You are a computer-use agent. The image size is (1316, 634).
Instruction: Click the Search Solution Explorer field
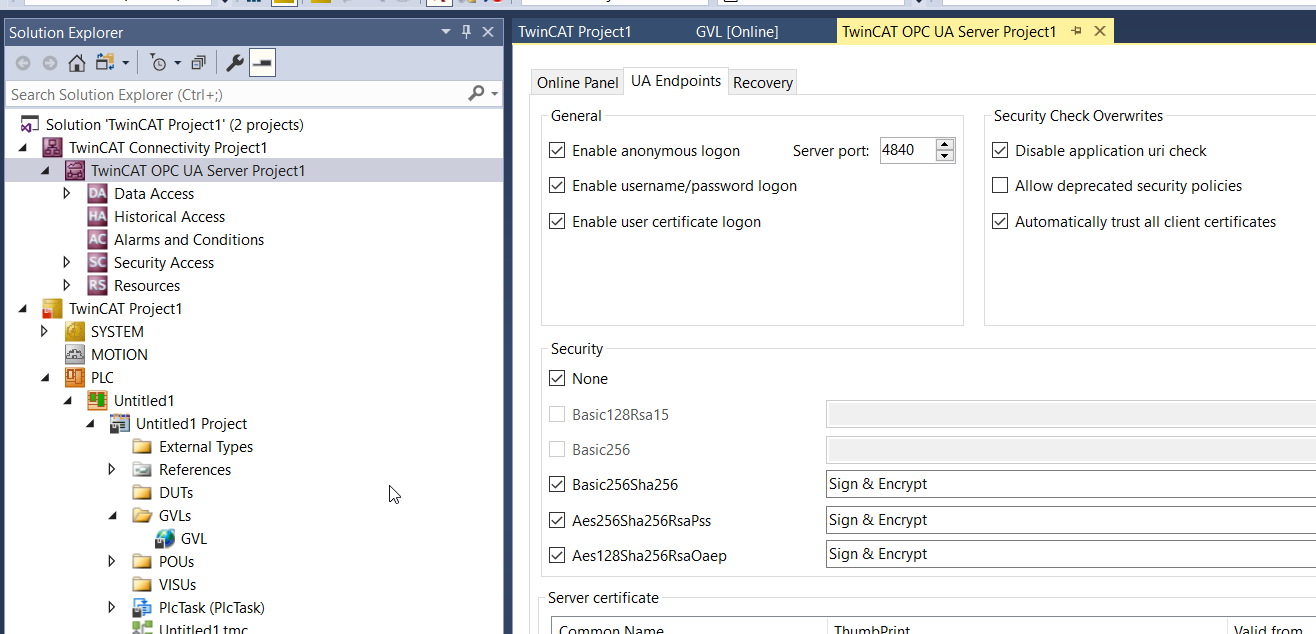click(x=236, y=94)
